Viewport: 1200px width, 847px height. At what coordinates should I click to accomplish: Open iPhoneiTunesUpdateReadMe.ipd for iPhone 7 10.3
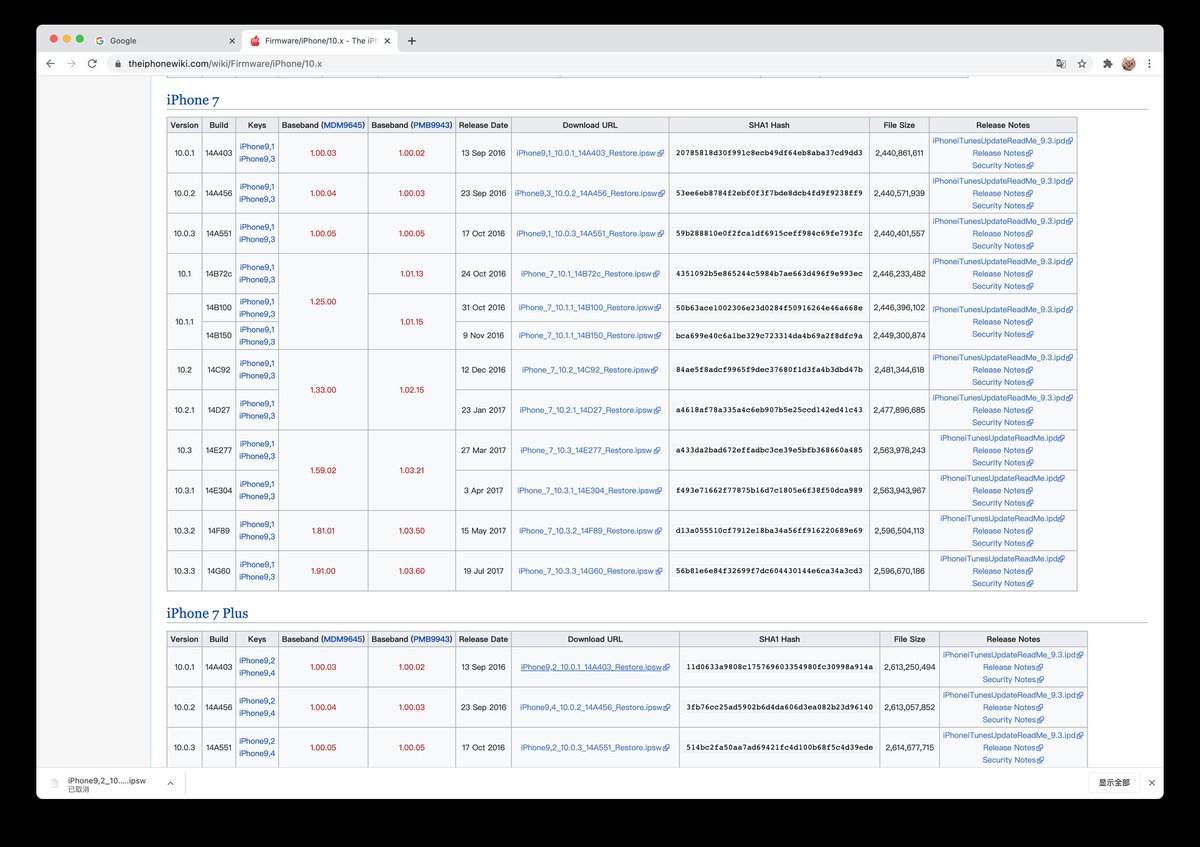click(x=1003, y=438)
